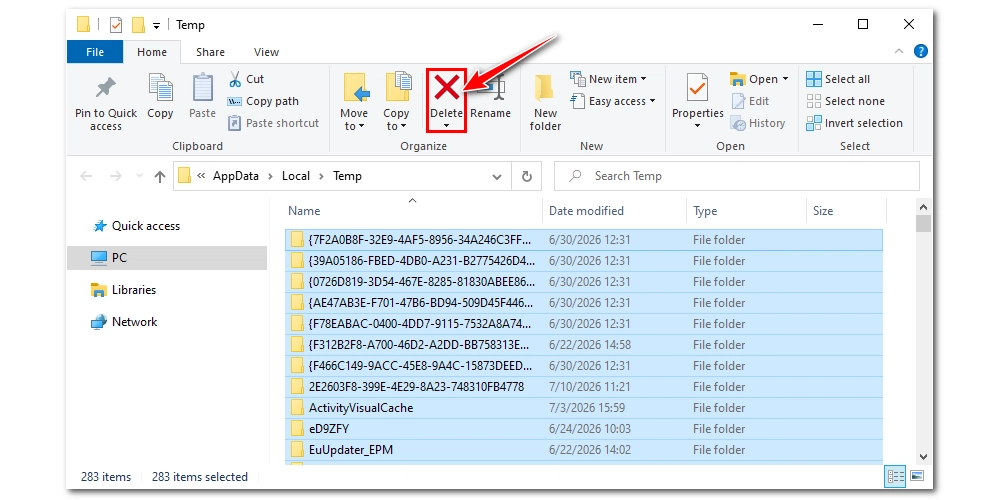Select the EuUpdater_EPM folder
This screenshot has width=1000, height=500.
click(584, 450)
